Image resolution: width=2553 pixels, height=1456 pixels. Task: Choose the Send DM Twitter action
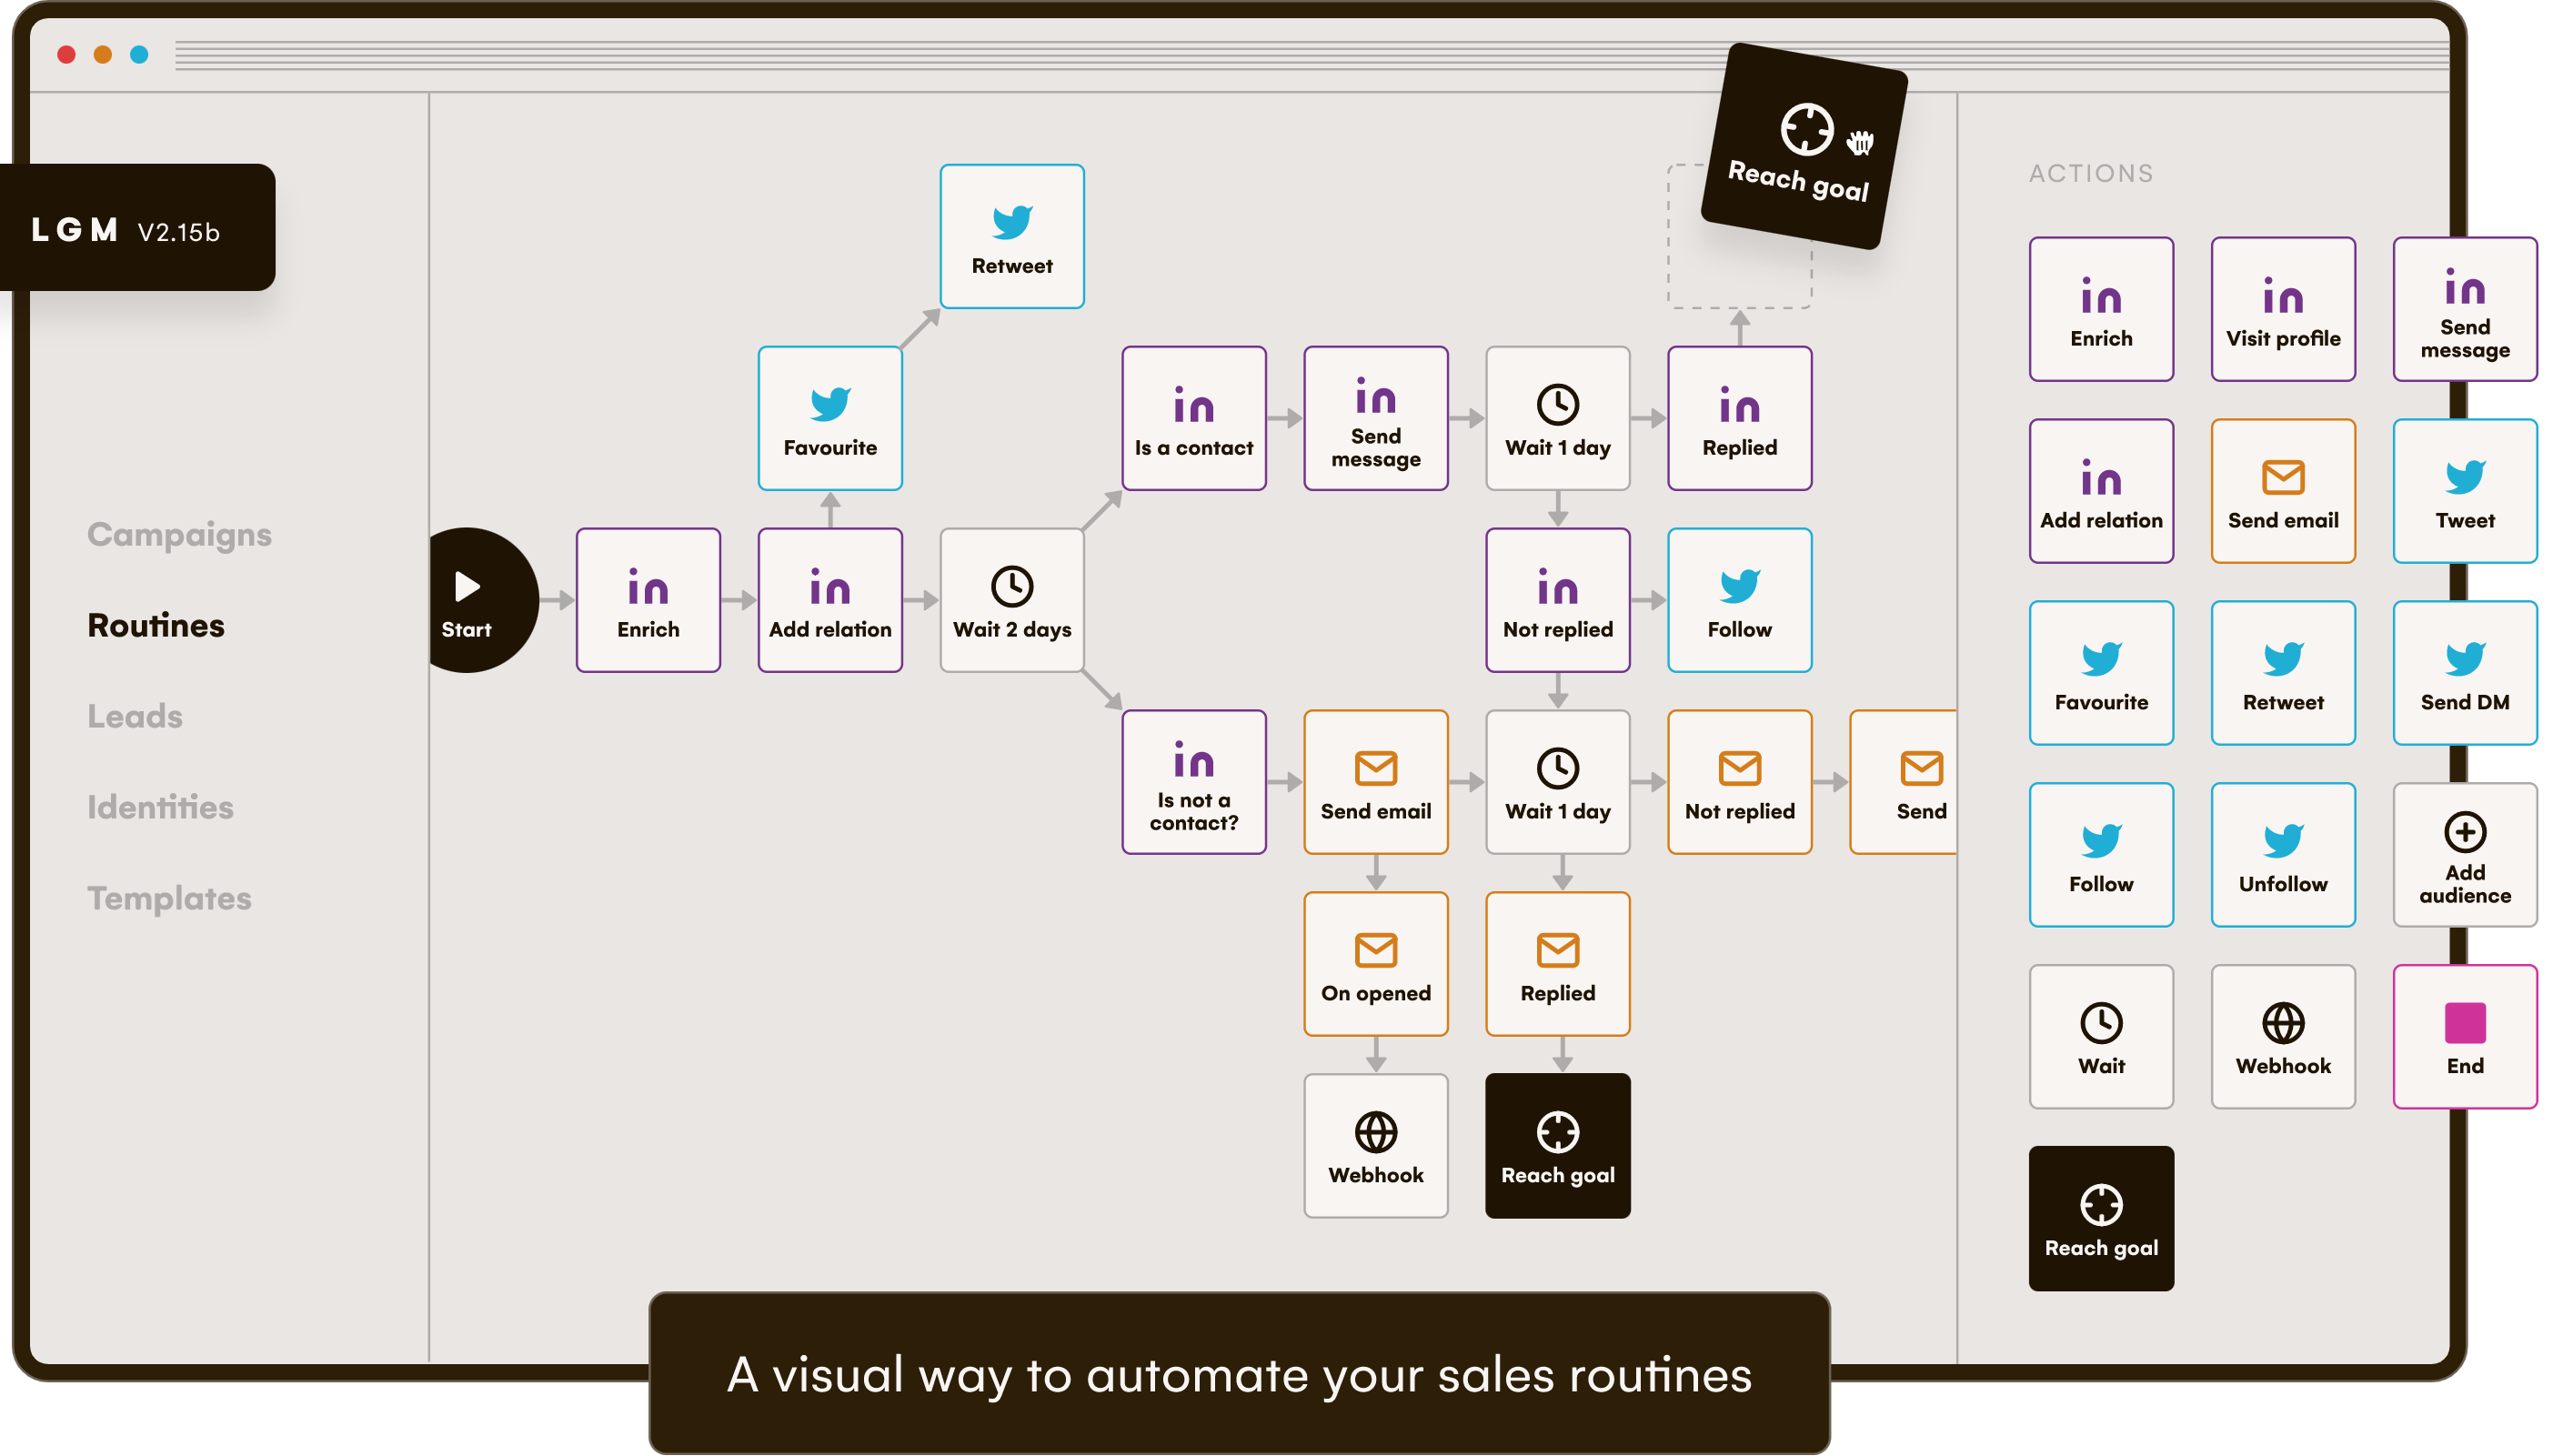point(2463,673)
